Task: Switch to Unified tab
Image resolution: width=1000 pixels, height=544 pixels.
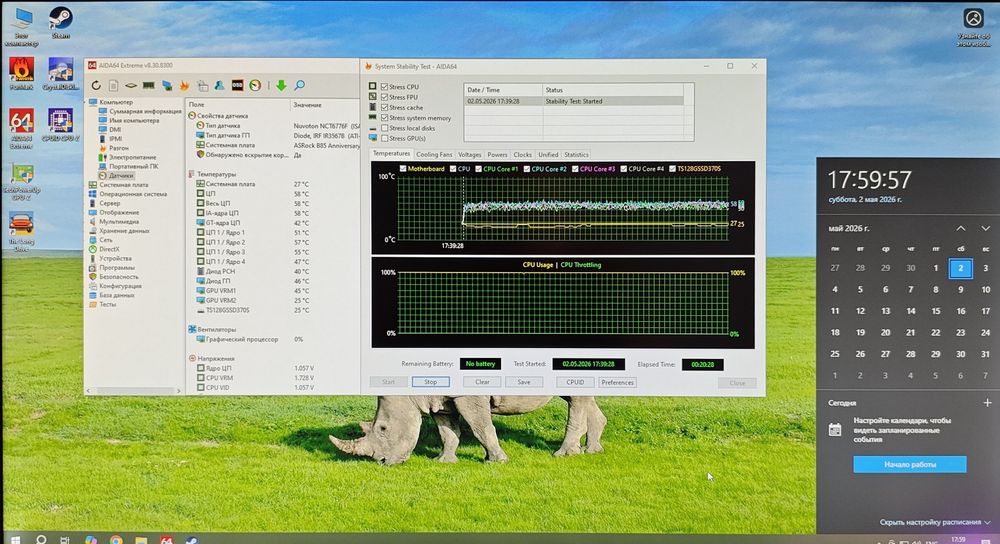Action: (x=548, y=154)
